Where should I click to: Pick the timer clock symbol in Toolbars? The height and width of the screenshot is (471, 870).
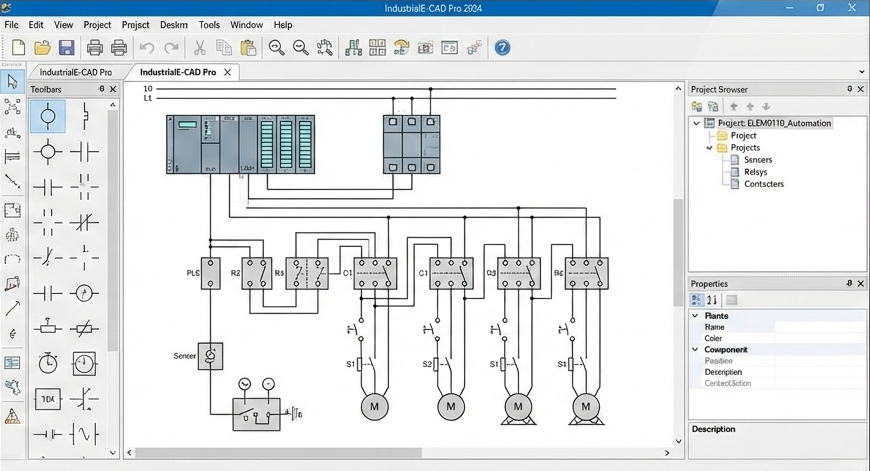[x=48, y=363]
